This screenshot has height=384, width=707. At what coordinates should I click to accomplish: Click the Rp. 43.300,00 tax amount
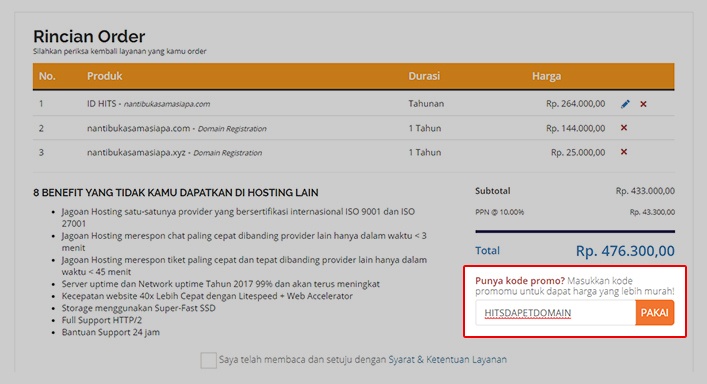[x=652, y=212]
